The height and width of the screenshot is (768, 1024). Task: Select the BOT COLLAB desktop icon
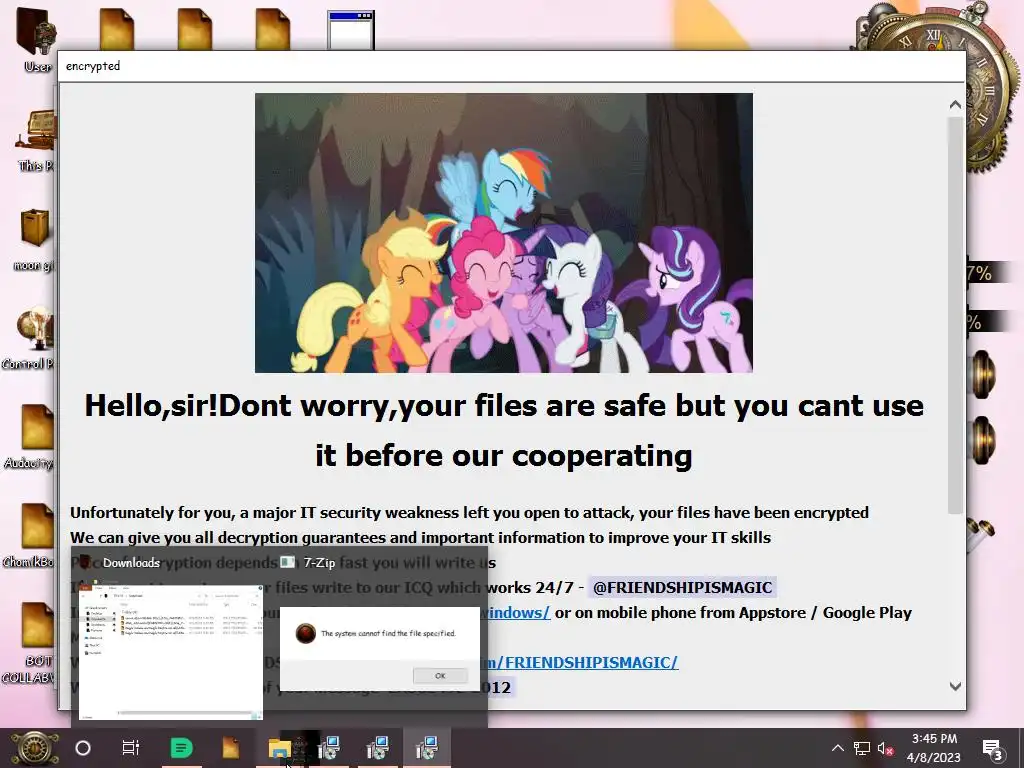[x=29, y=643]
